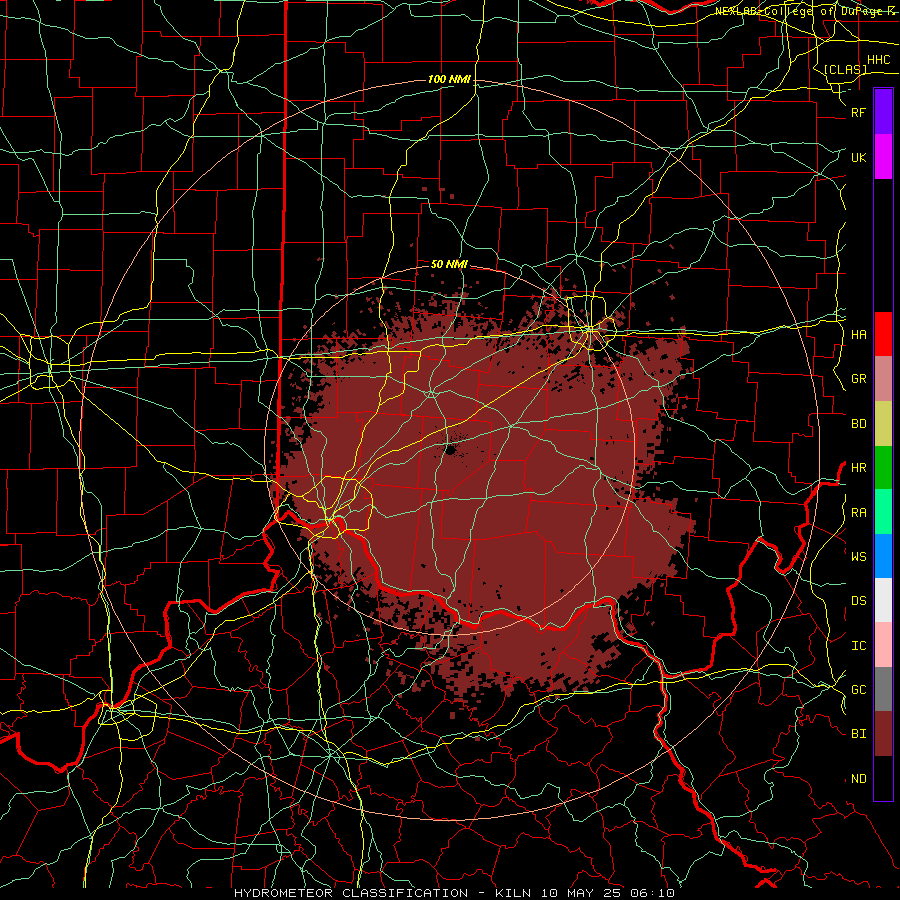Screen dimensions: 900x900
Task: Click the HA red legend swatch
Action: pyautogui.click(x=883, y=334)
